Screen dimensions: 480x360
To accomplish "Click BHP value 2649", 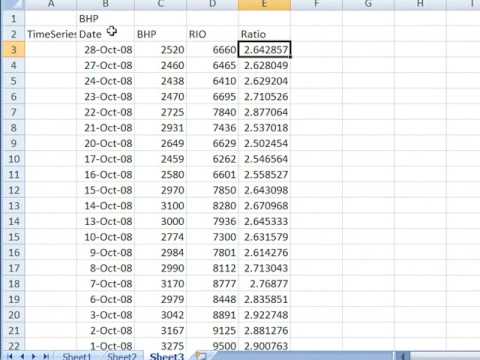I will 160,143.
